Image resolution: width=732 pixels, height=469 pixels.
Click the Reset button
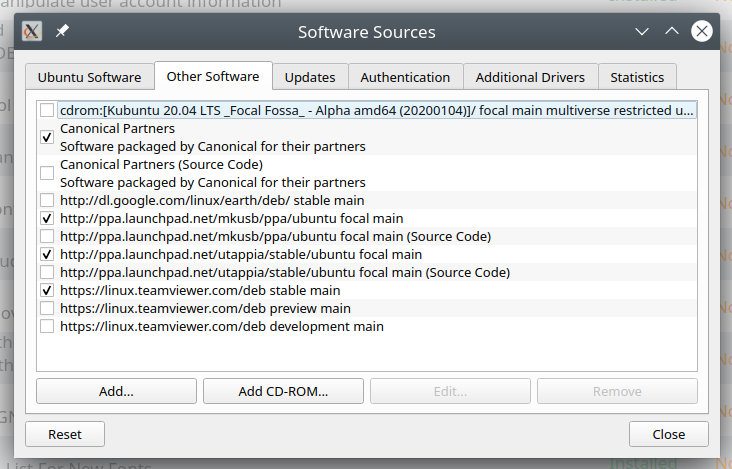coord(65,434)
